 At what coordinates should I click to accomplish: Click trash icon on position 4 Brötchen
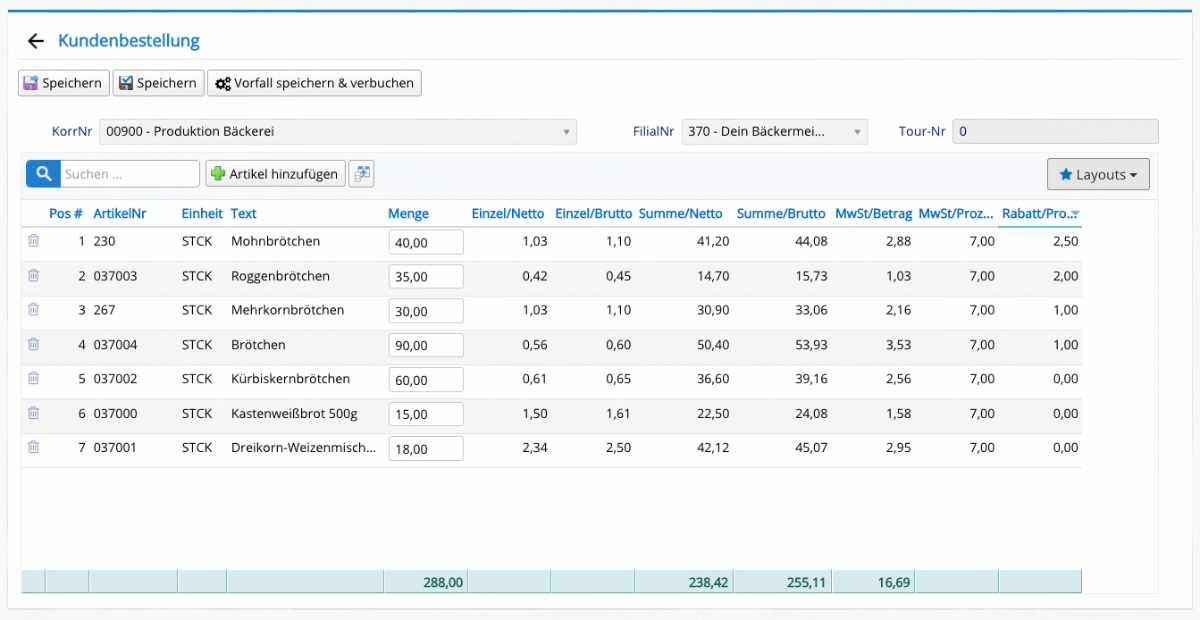(33, 345)
